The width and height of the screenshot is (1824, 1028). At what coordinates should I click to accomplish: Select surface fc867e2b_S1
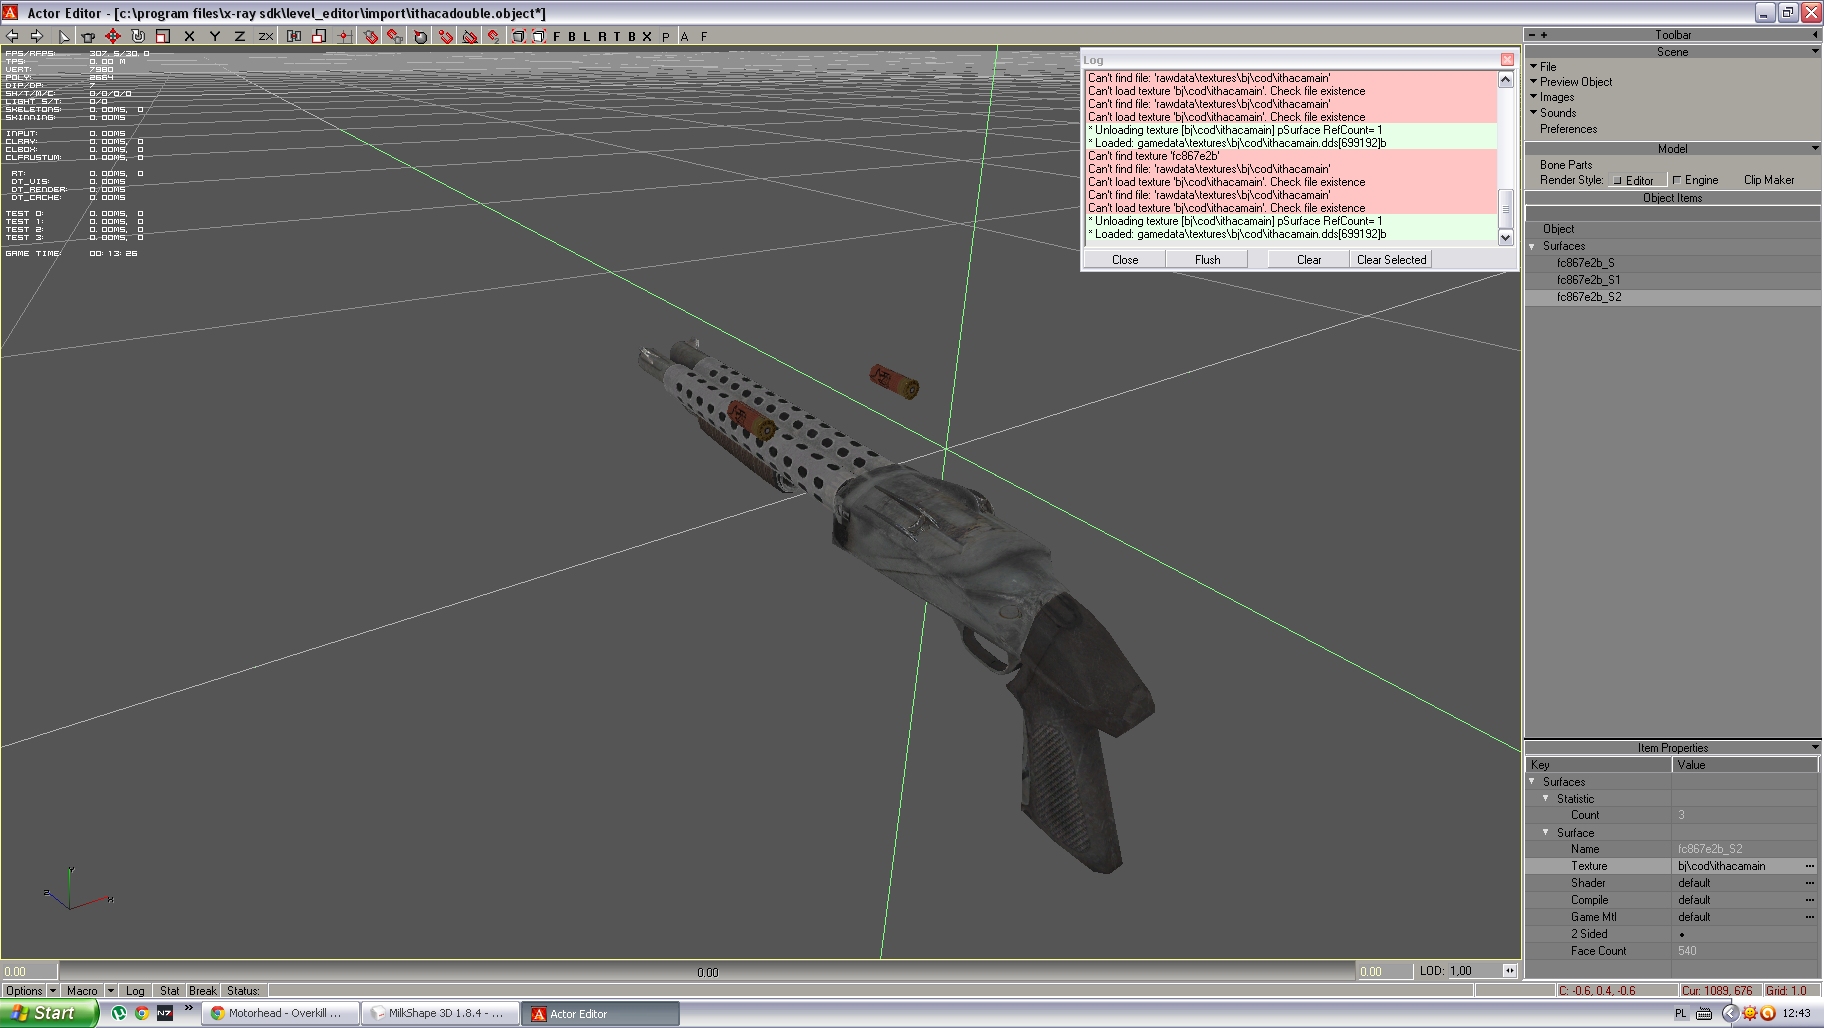click(1588, 280)
